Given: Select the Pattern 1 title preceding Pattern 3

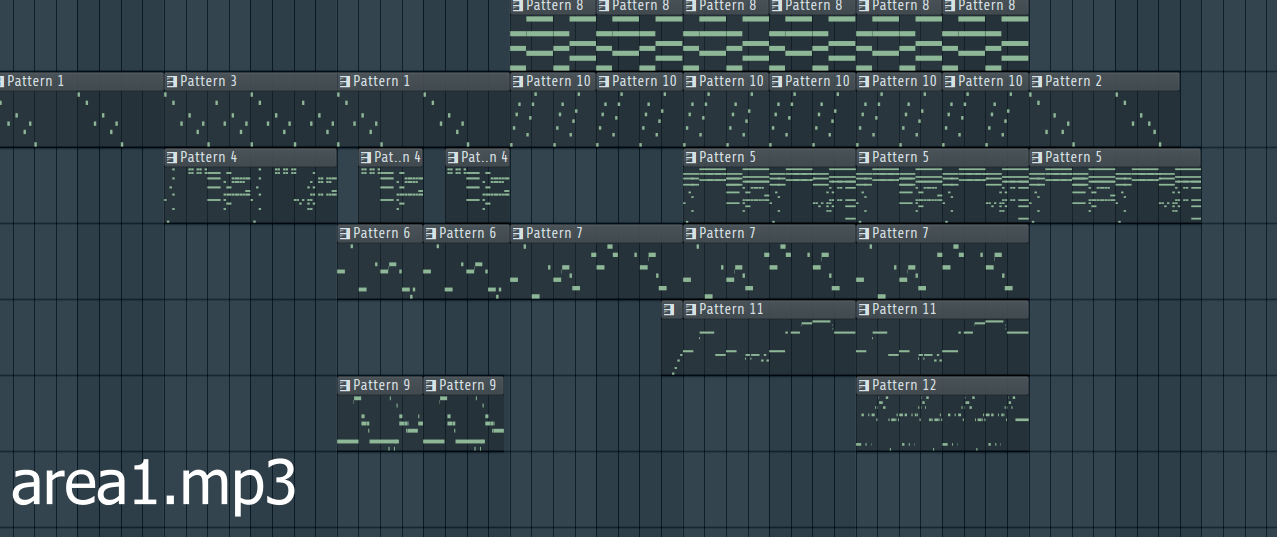Looking at the screenshot, I should tap(36, 81).
